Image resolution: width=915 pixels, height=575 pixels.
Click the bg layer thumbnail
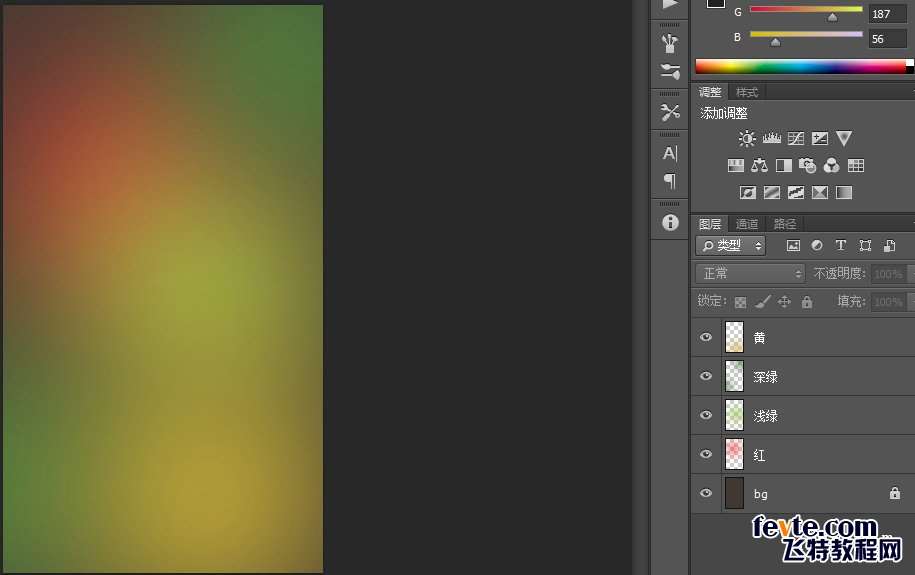pyautogui.click(x=734, y=493)
